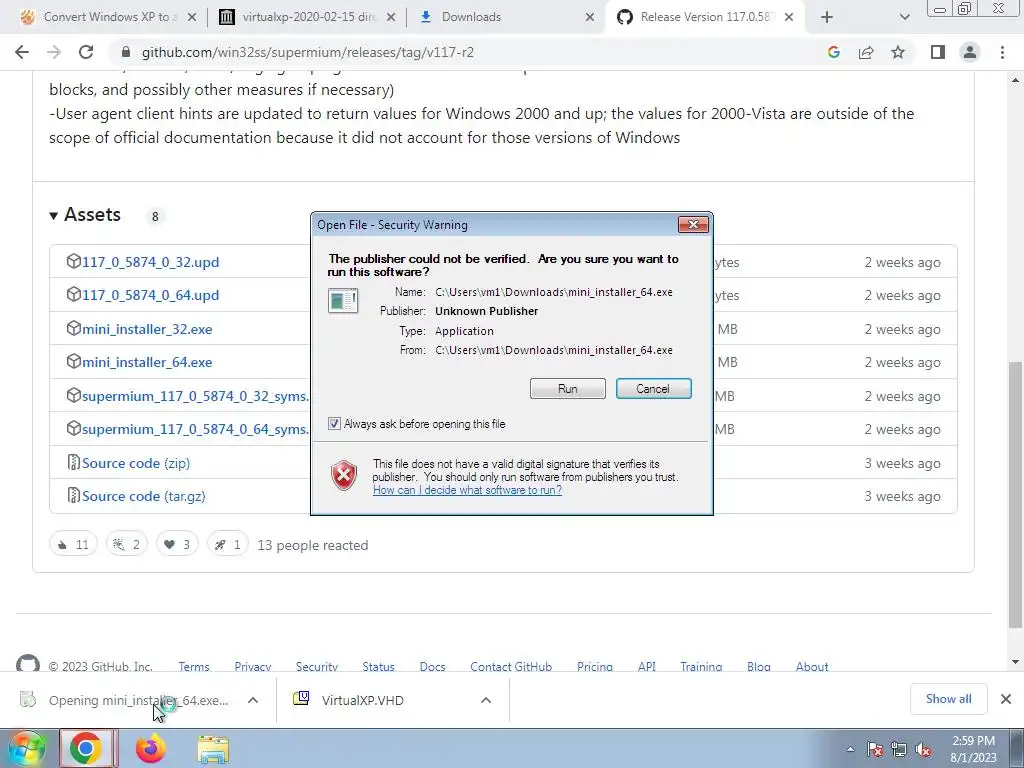Collapse the Assets section triangle
The height and width of the screenshot is (768, 1024).
tap(54, 216)
